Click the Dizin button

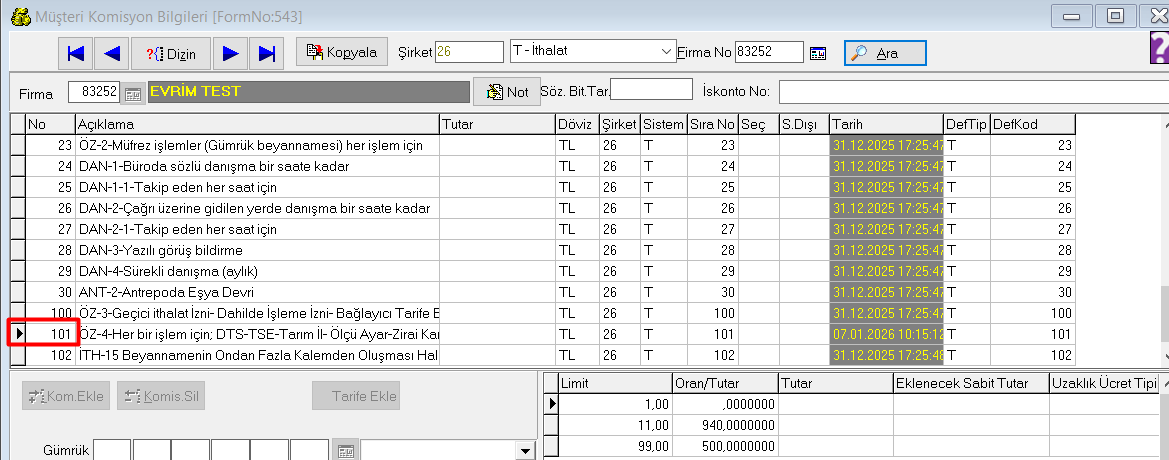[171, 53]
